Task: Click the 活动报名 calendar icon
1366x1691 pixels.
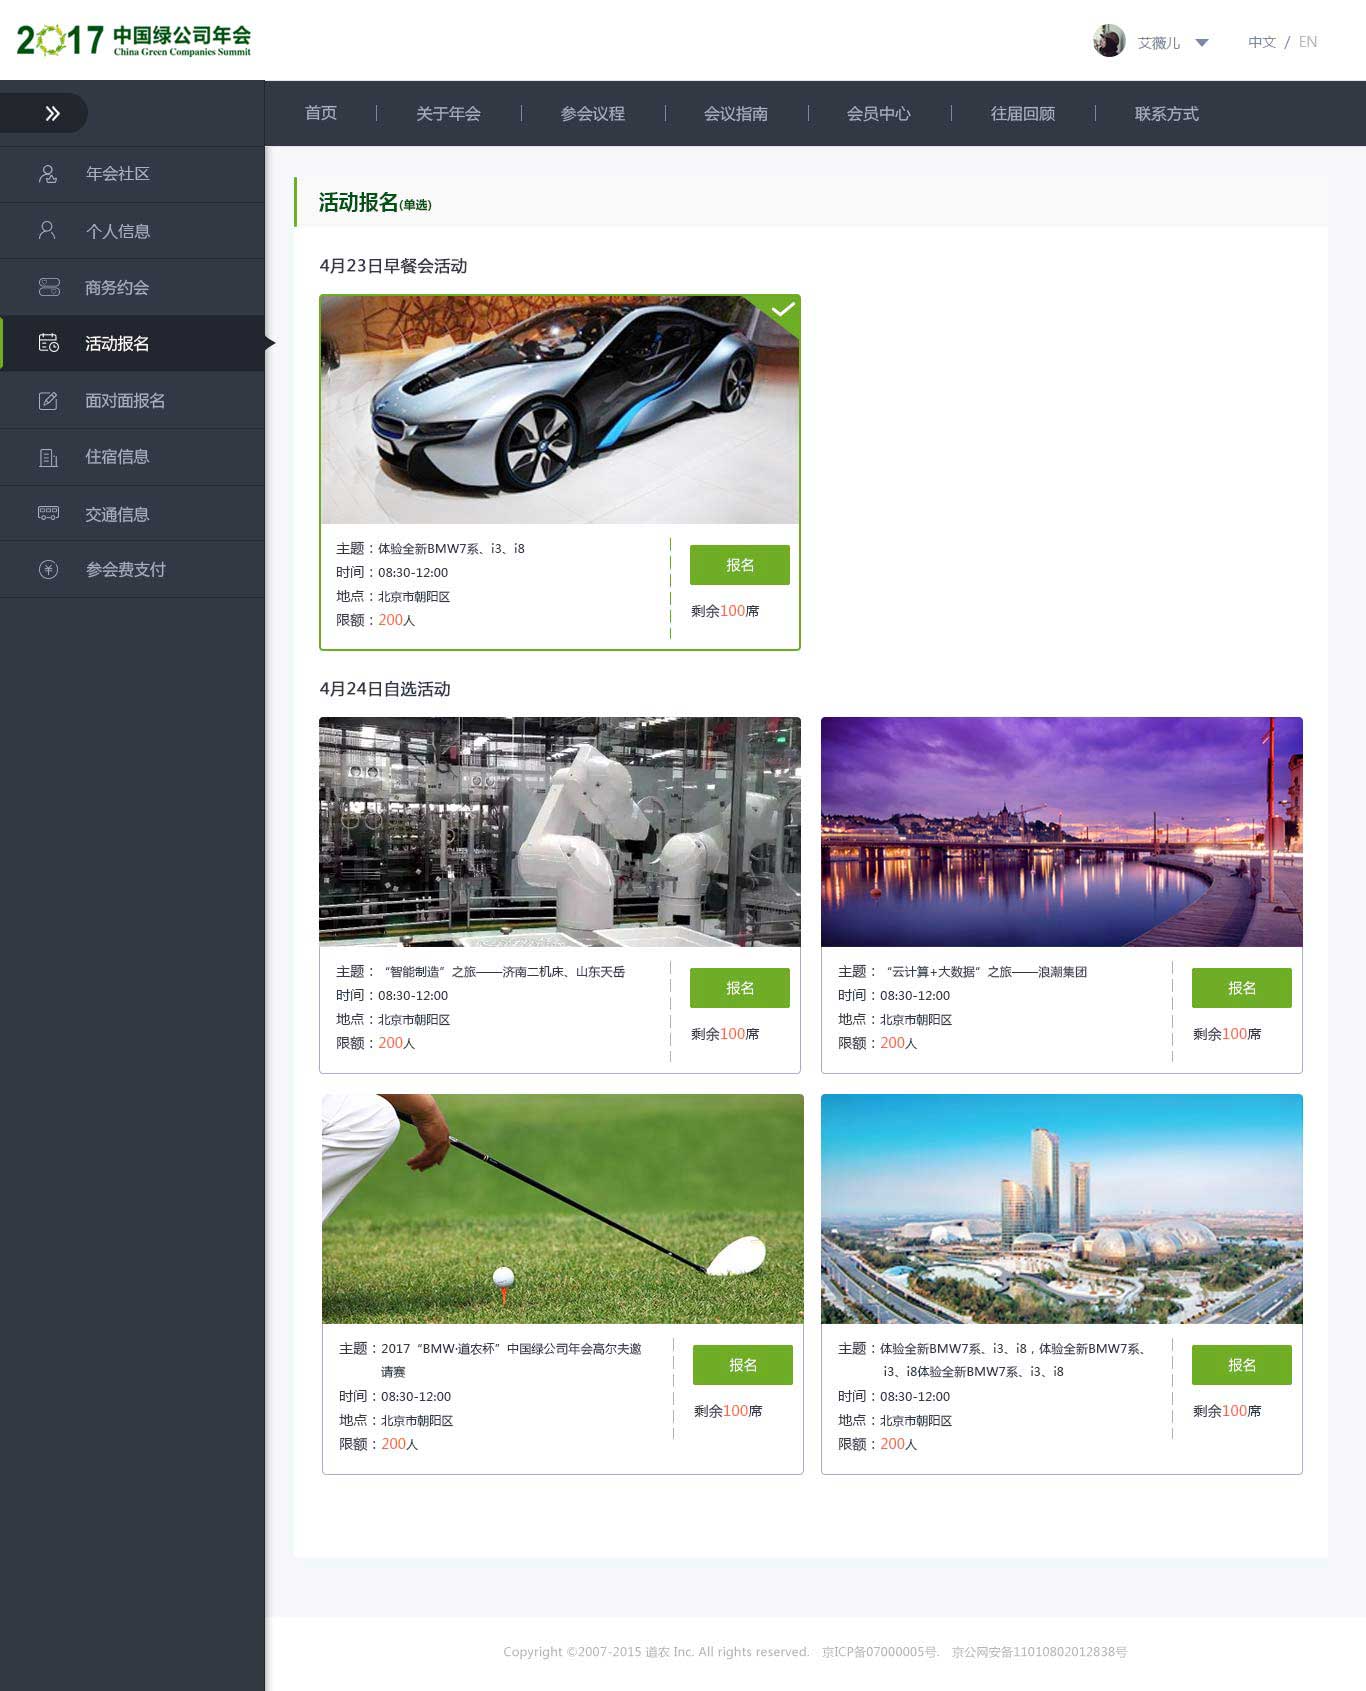Action: click(48, 344)
